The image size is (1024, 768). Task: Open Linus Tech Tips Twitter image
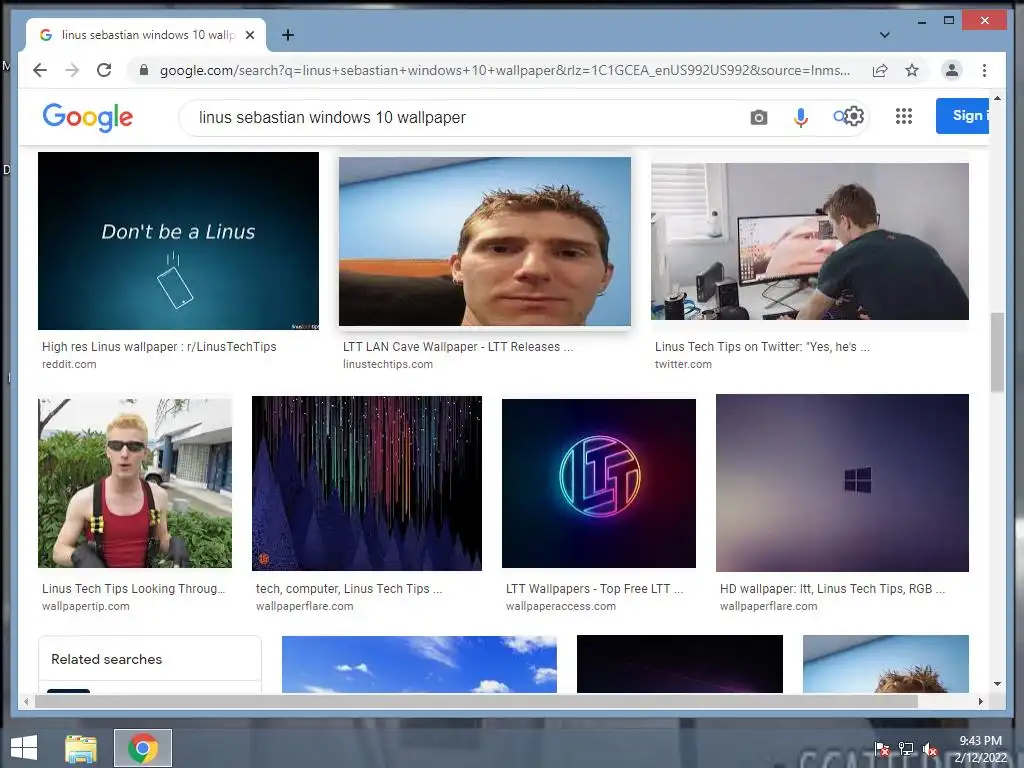click(x=810, y=241)
